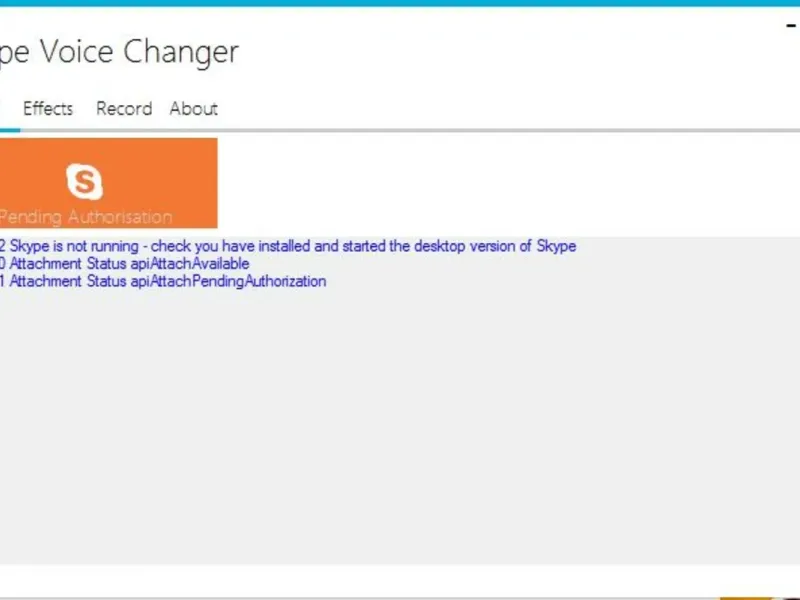Switch to the Record tab

click(124, 108)
